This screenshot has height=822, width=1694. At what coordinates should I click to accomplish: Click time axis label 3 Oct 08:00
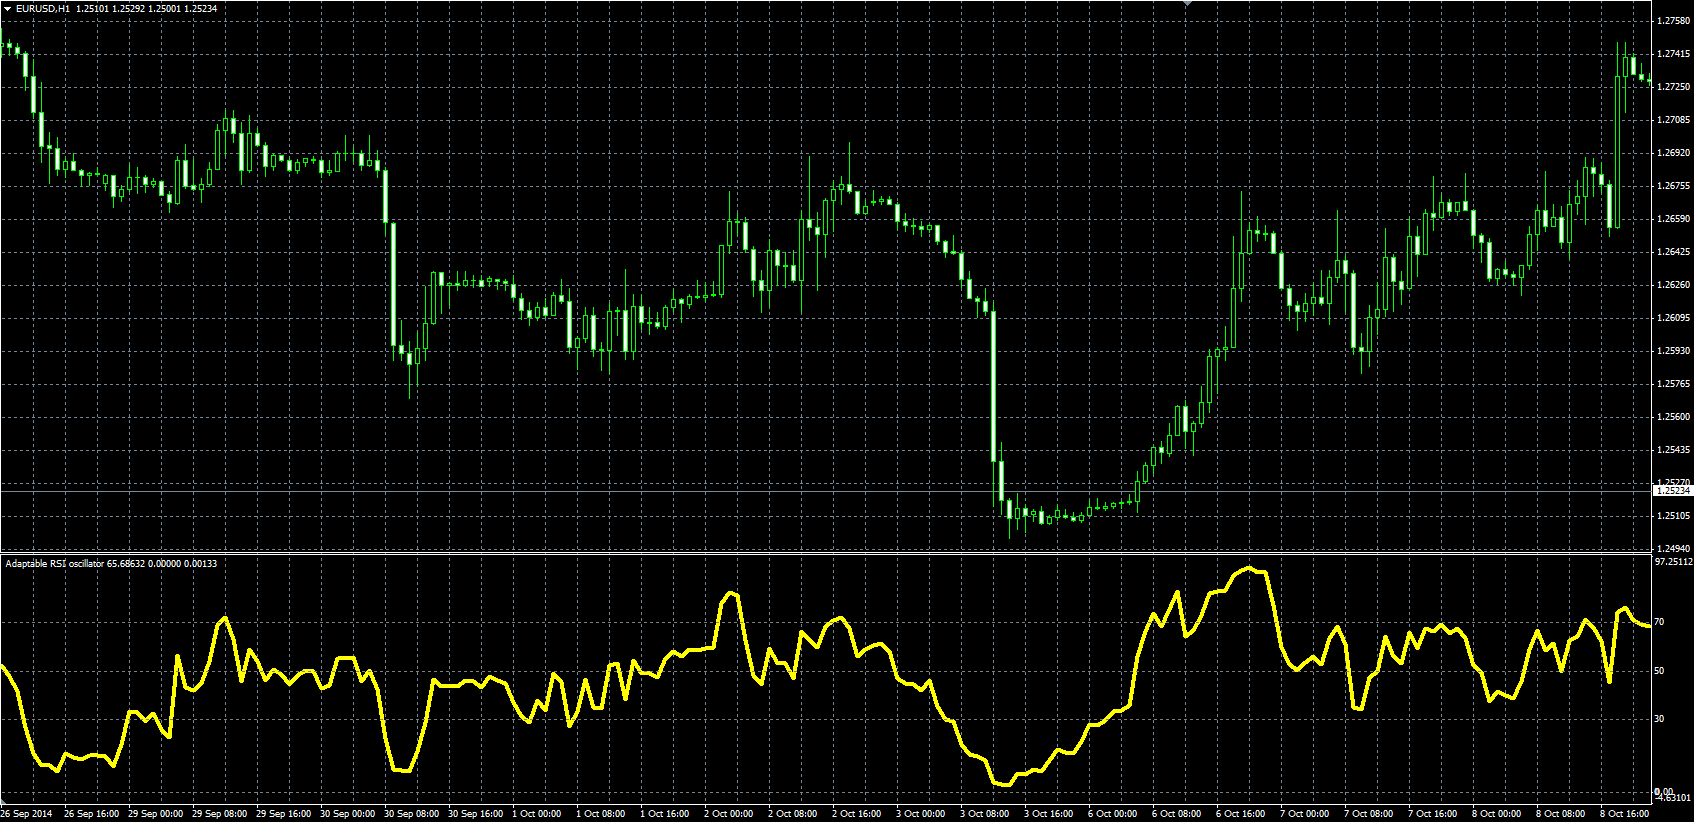click(x=985, y=814)
